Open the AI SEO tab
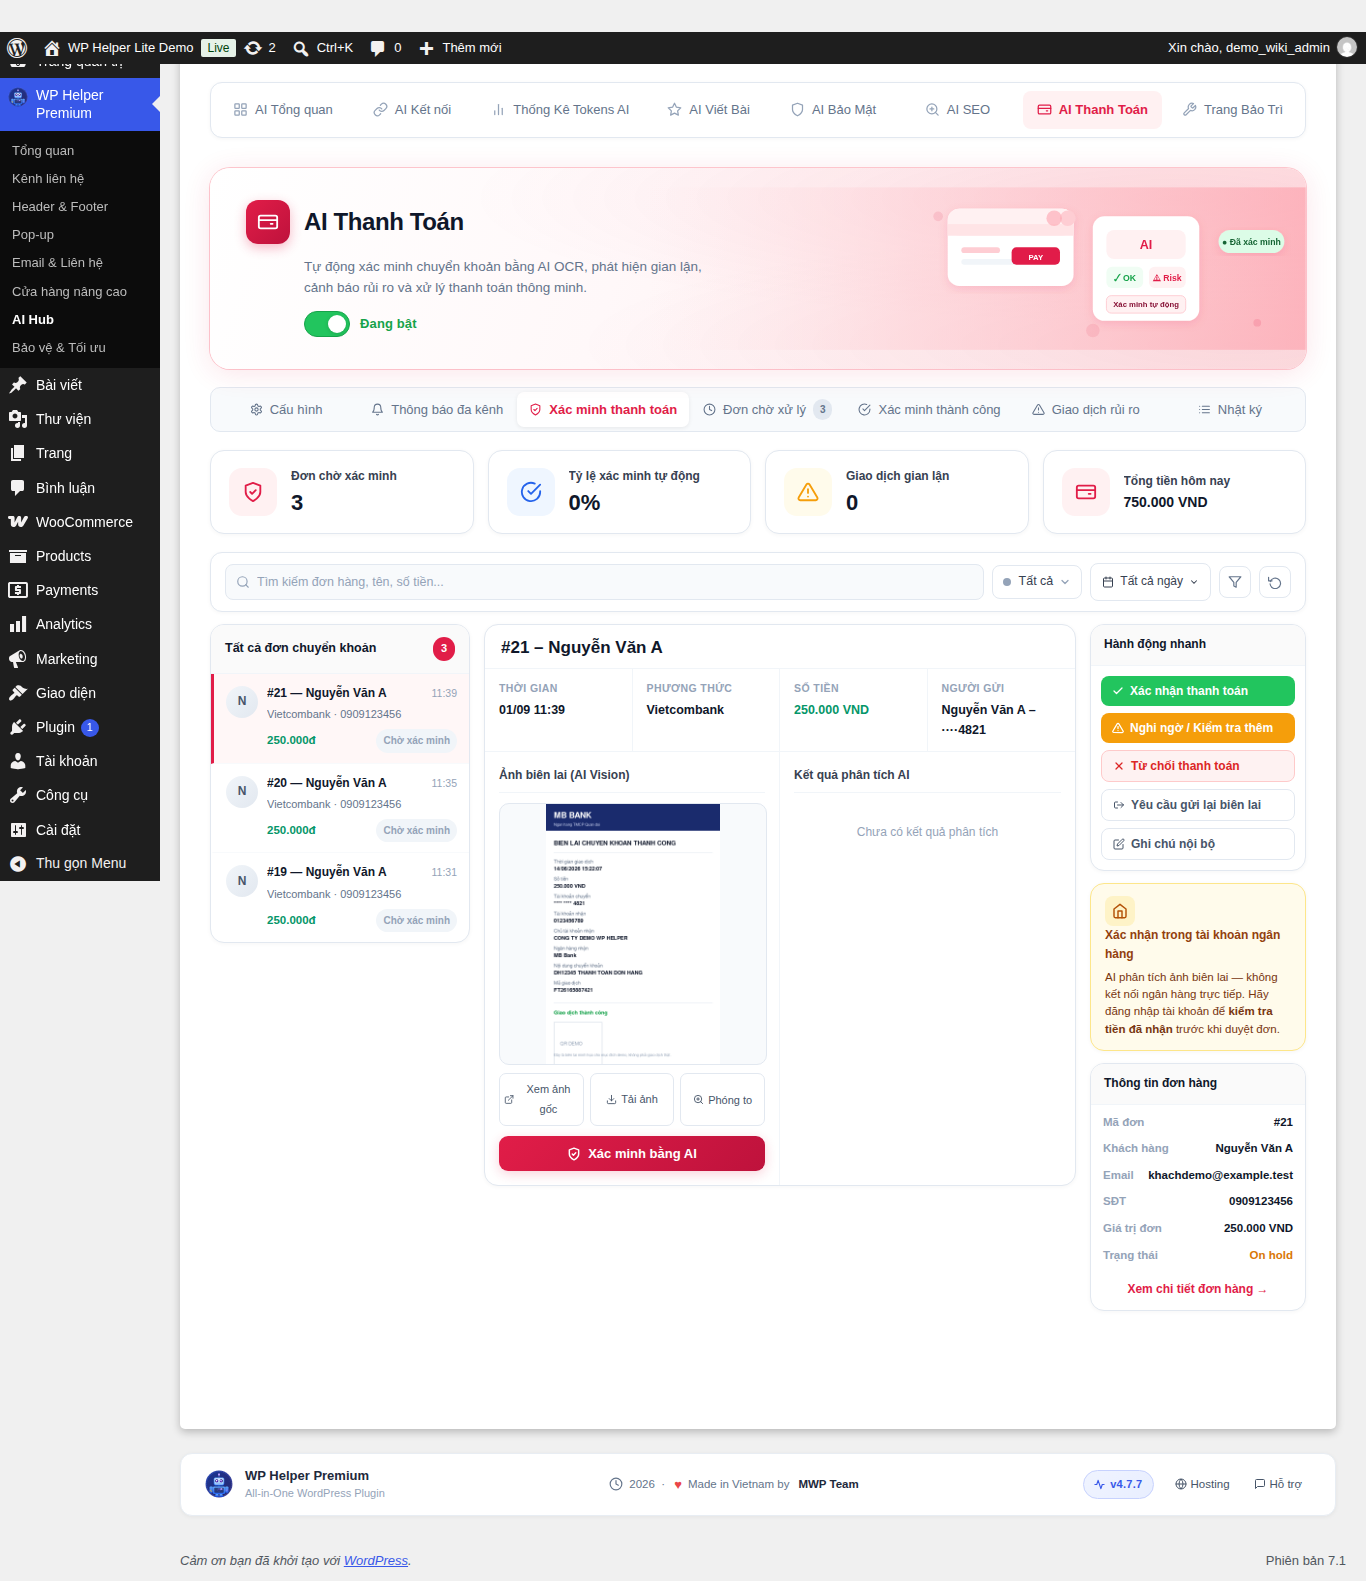1366x1581 pixels. click(958, 110)
